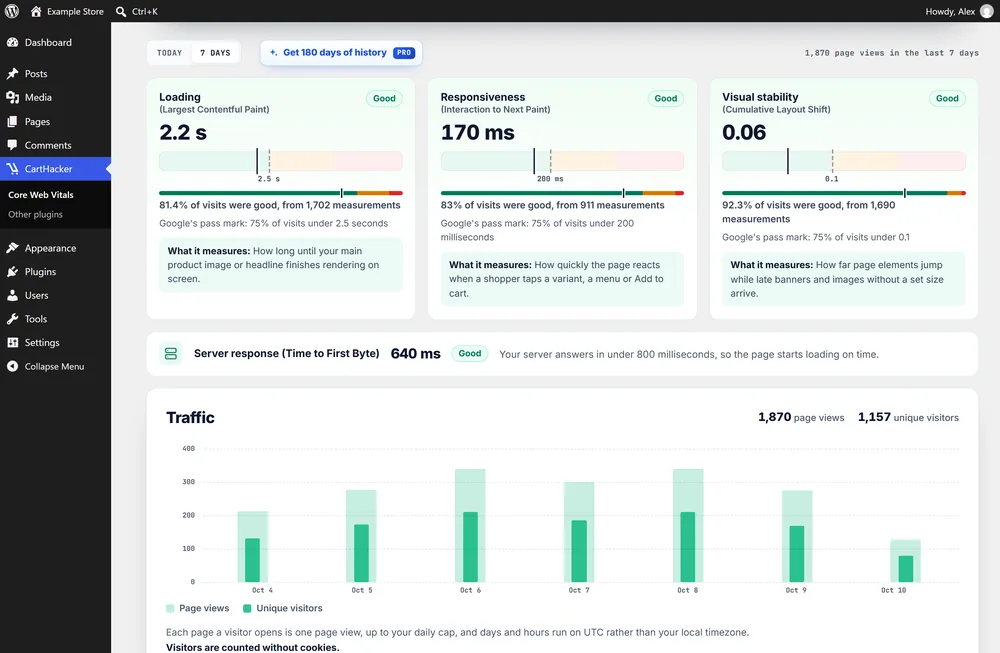Click the Oct 6 traffic bar

click(x=470, y=525)
